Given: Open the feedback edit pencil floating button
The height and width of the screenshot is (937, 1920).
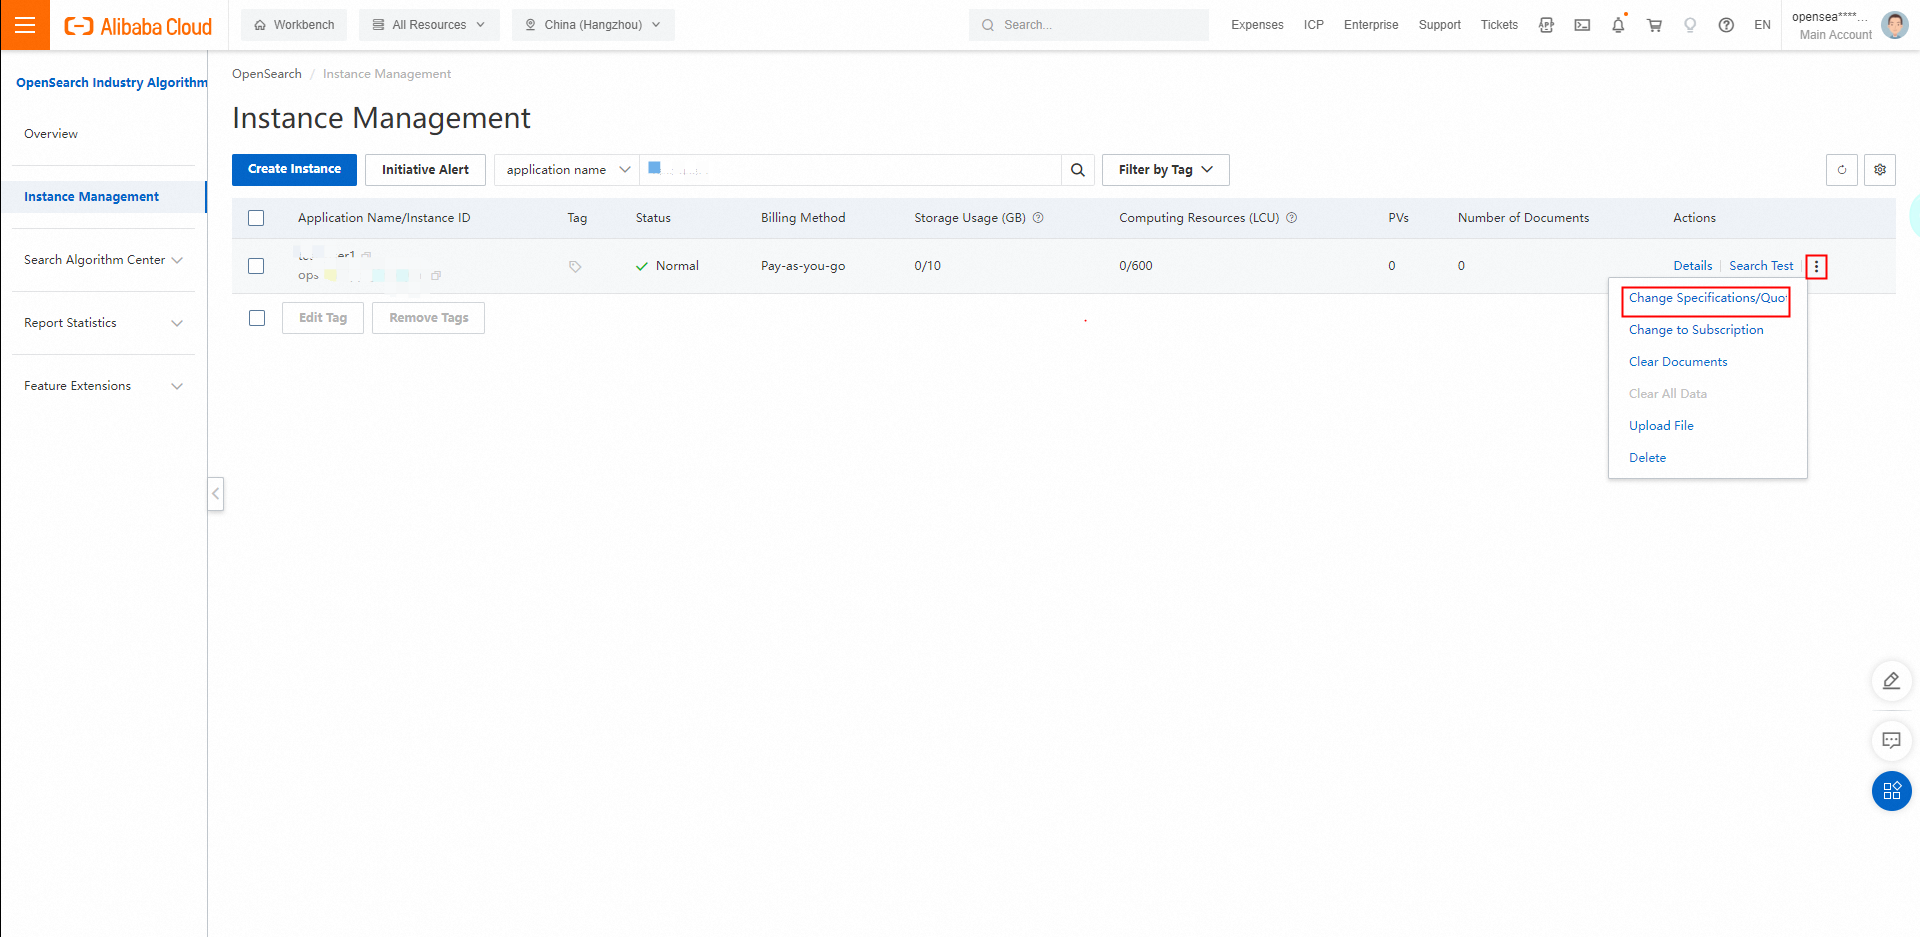Looking at the screenshot, I should click(x=1891, y=681).
